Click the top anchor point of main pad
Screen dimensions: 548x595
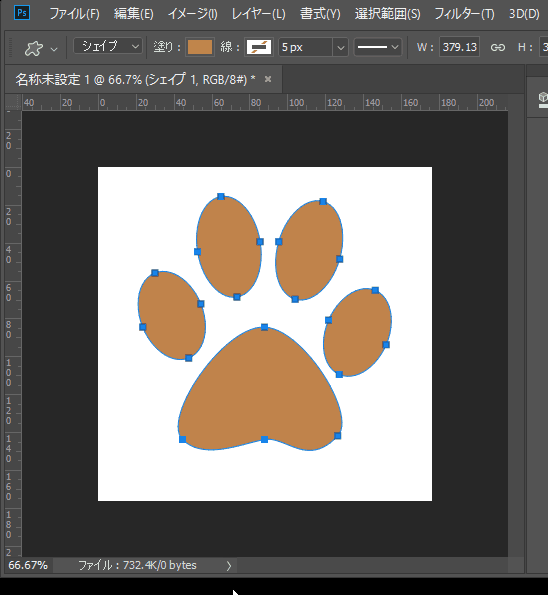(x=265, y=327)
